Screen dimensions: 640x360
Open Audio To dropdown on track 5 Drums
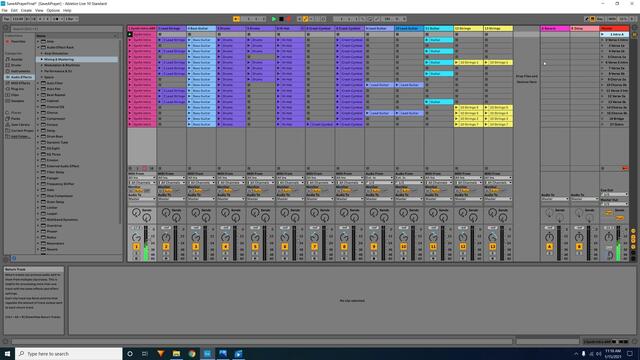pos(260,199)
